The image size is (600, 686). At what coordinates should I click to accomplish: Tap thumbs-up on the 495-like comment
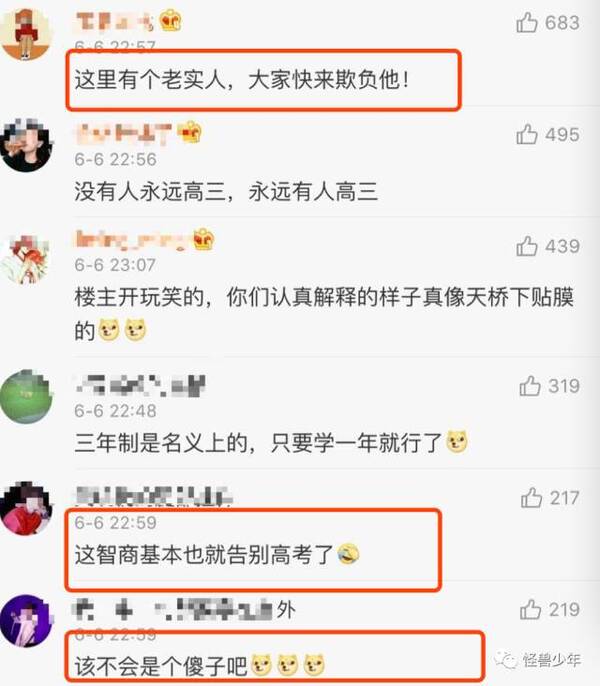click(526, 134)
